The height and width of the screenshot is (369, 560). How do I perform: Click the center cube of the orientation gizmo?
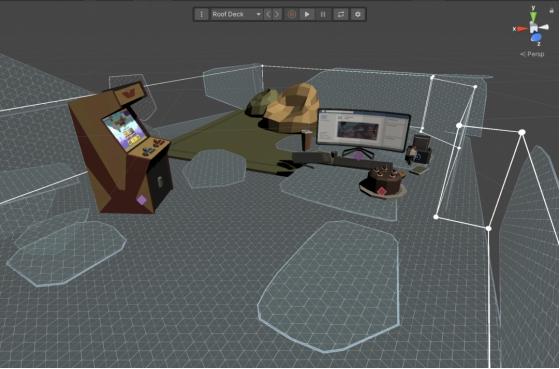click(534, 28)
